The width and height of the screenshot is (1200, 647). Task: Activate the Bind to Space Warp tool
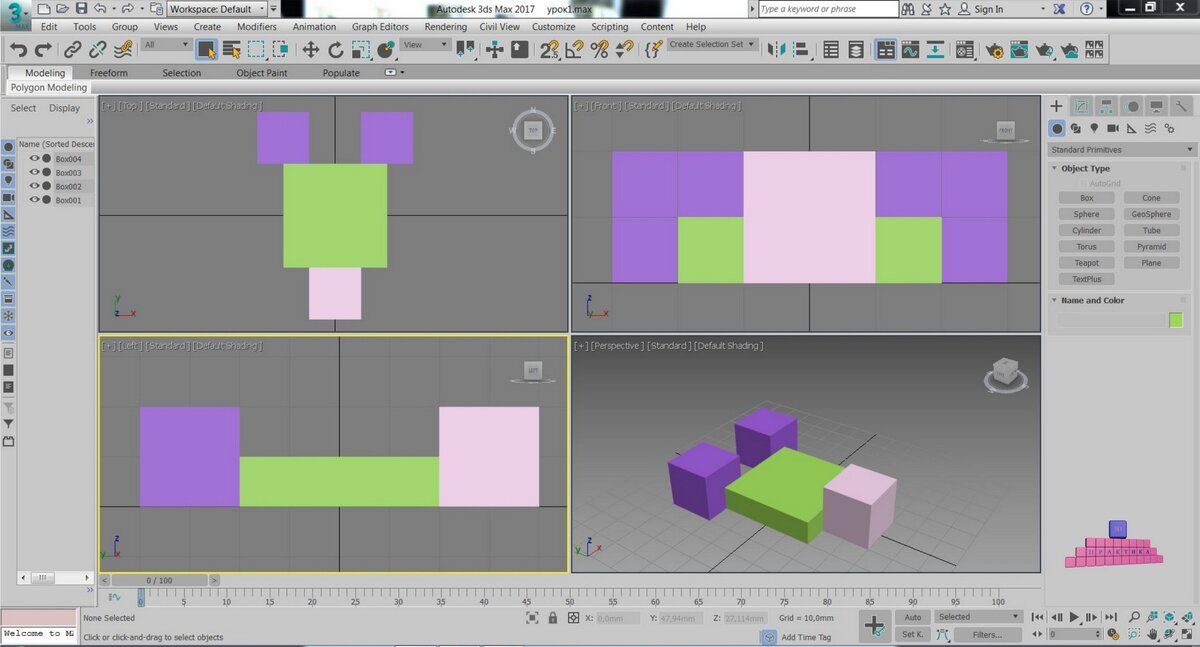pyautogui.click(x=123, y=49)
